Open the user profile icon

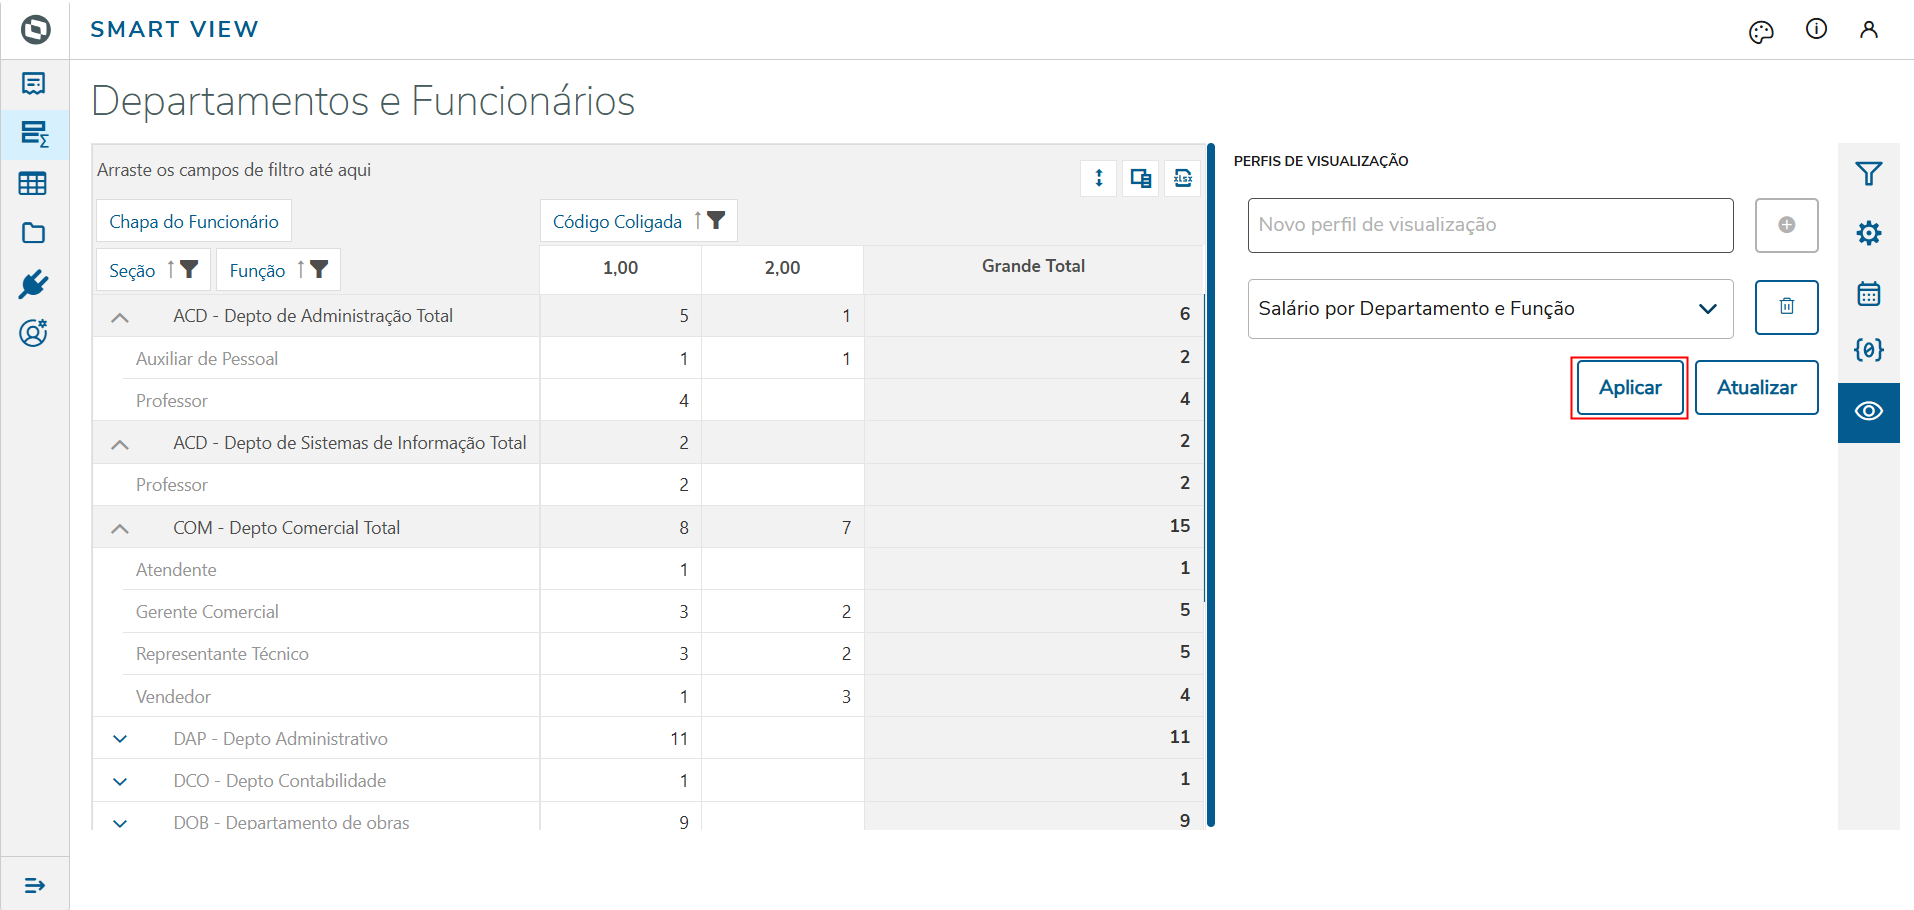tap(1868, 30)
